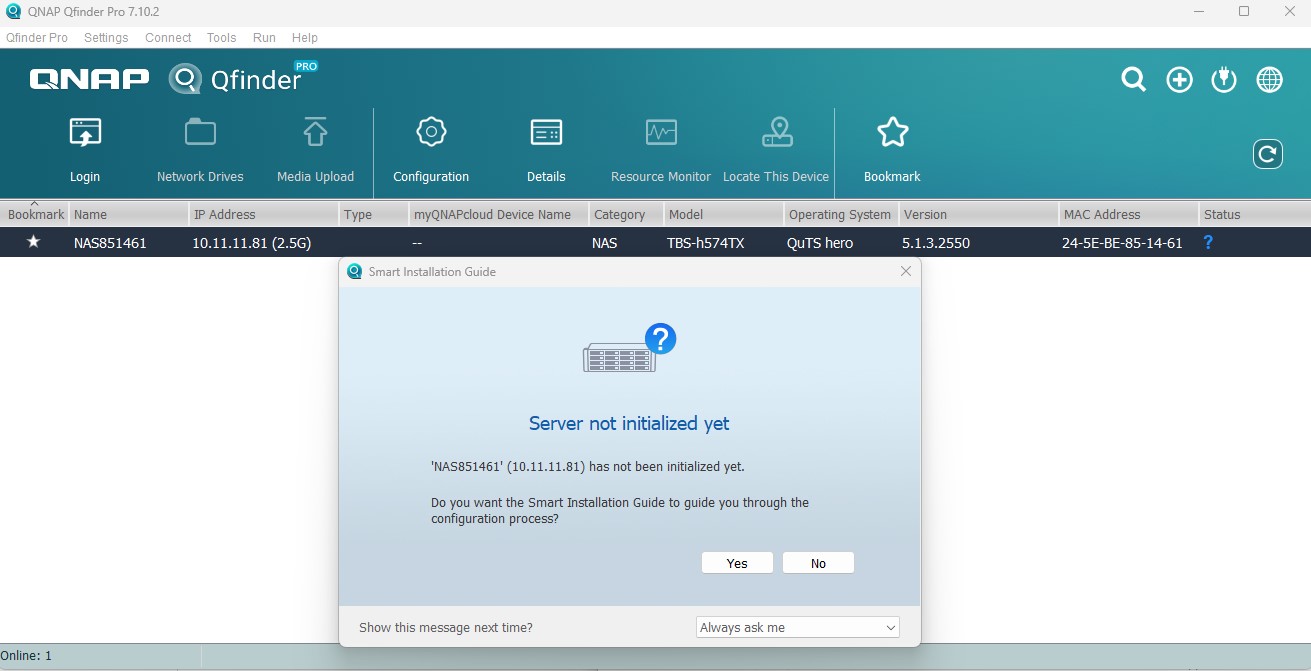The image size is (1311, 671).
Task: Select the 10.11.11.81 (2.5G) IP address cell
Action: [251, 242]
